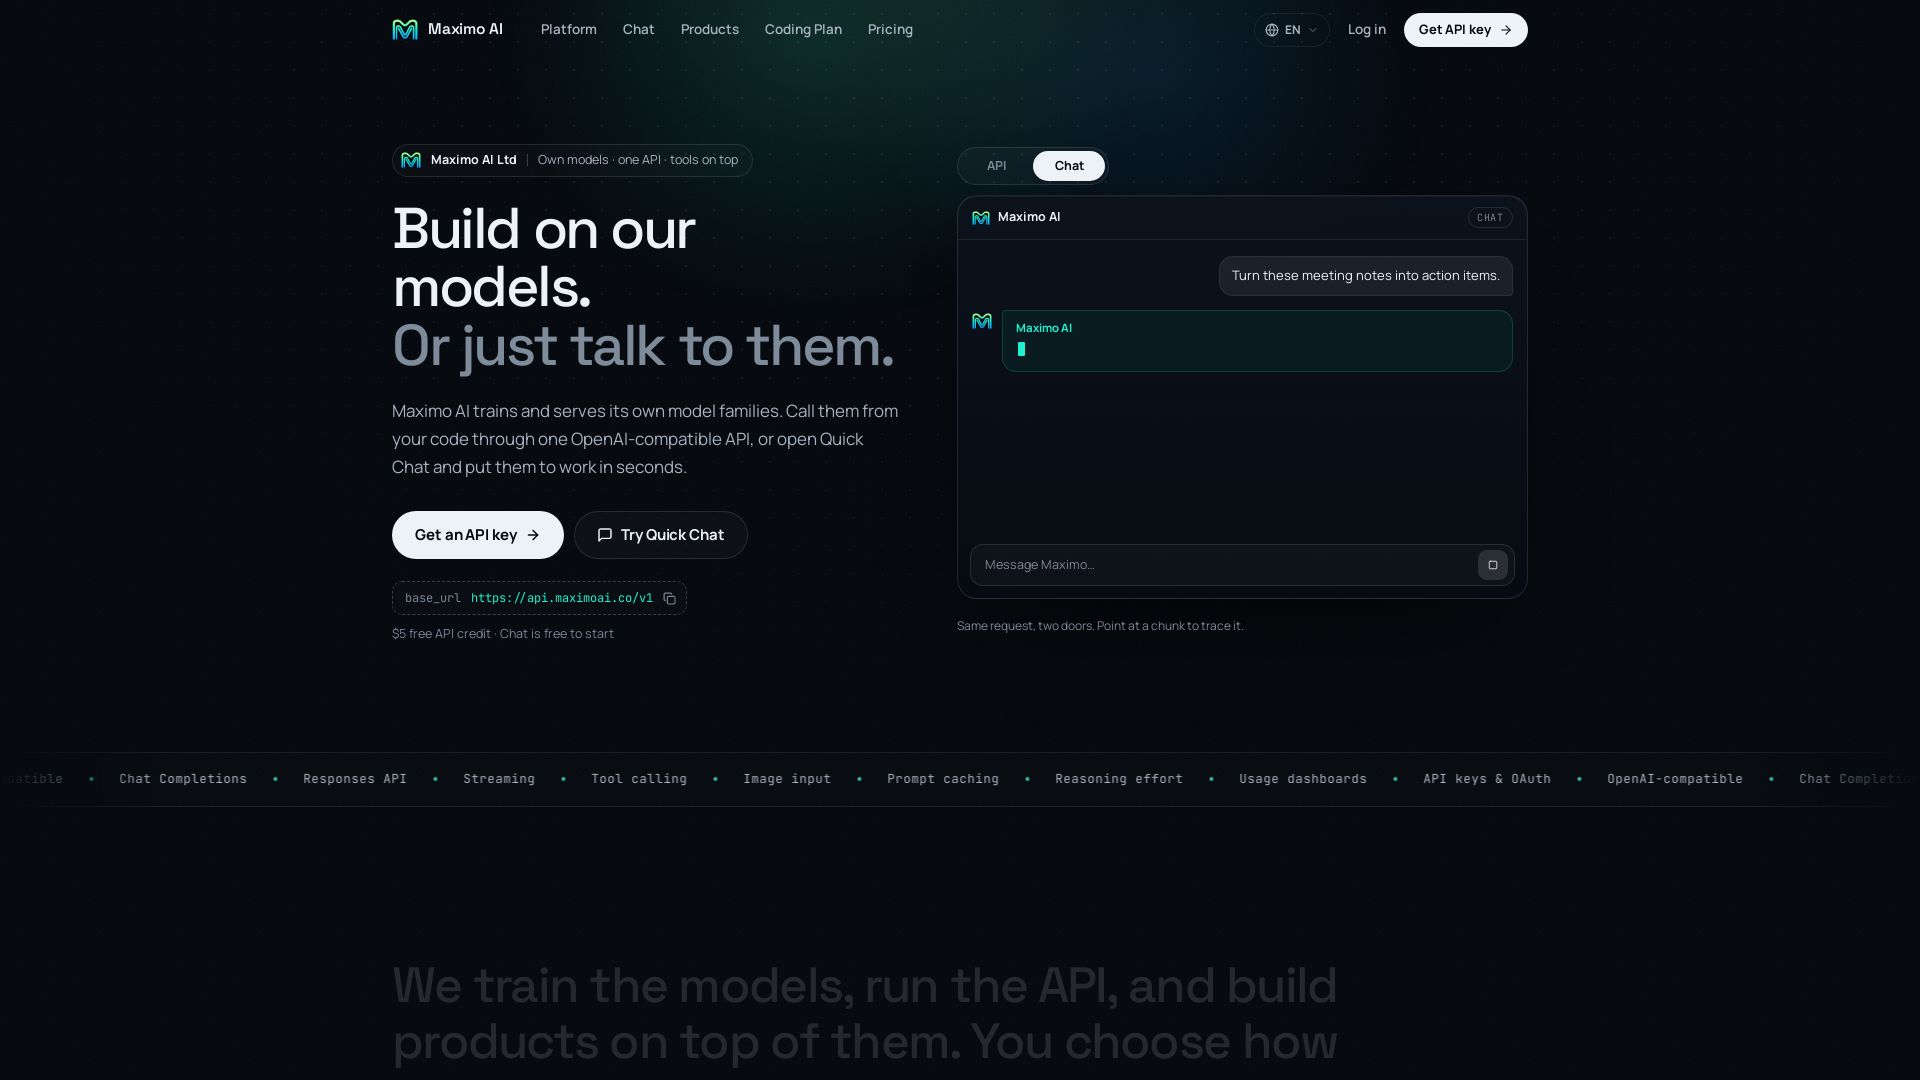
Task: Click the Log in link
Action: pyautogui.click(x=1366, y=29)
